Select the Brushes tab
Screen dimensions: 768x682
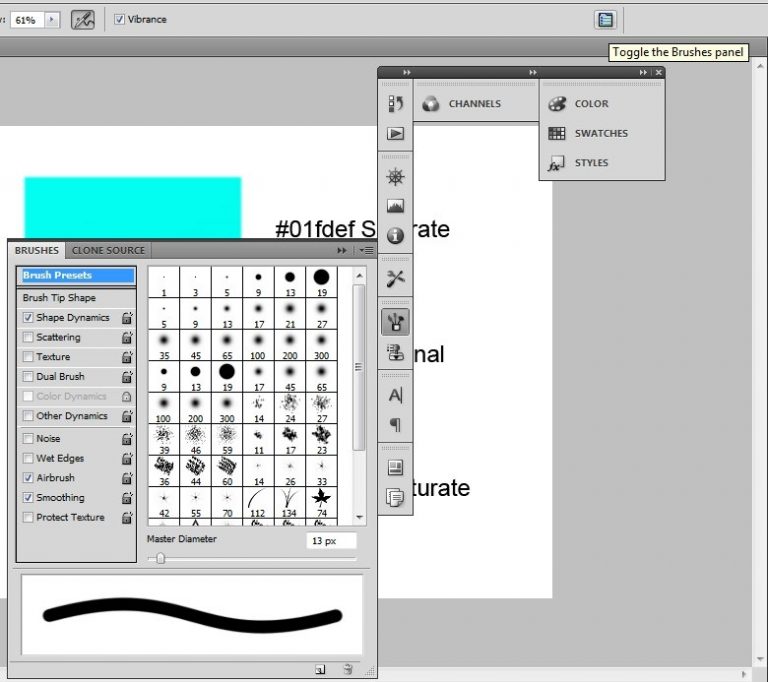pyautogui.click(x=36, y=250)
